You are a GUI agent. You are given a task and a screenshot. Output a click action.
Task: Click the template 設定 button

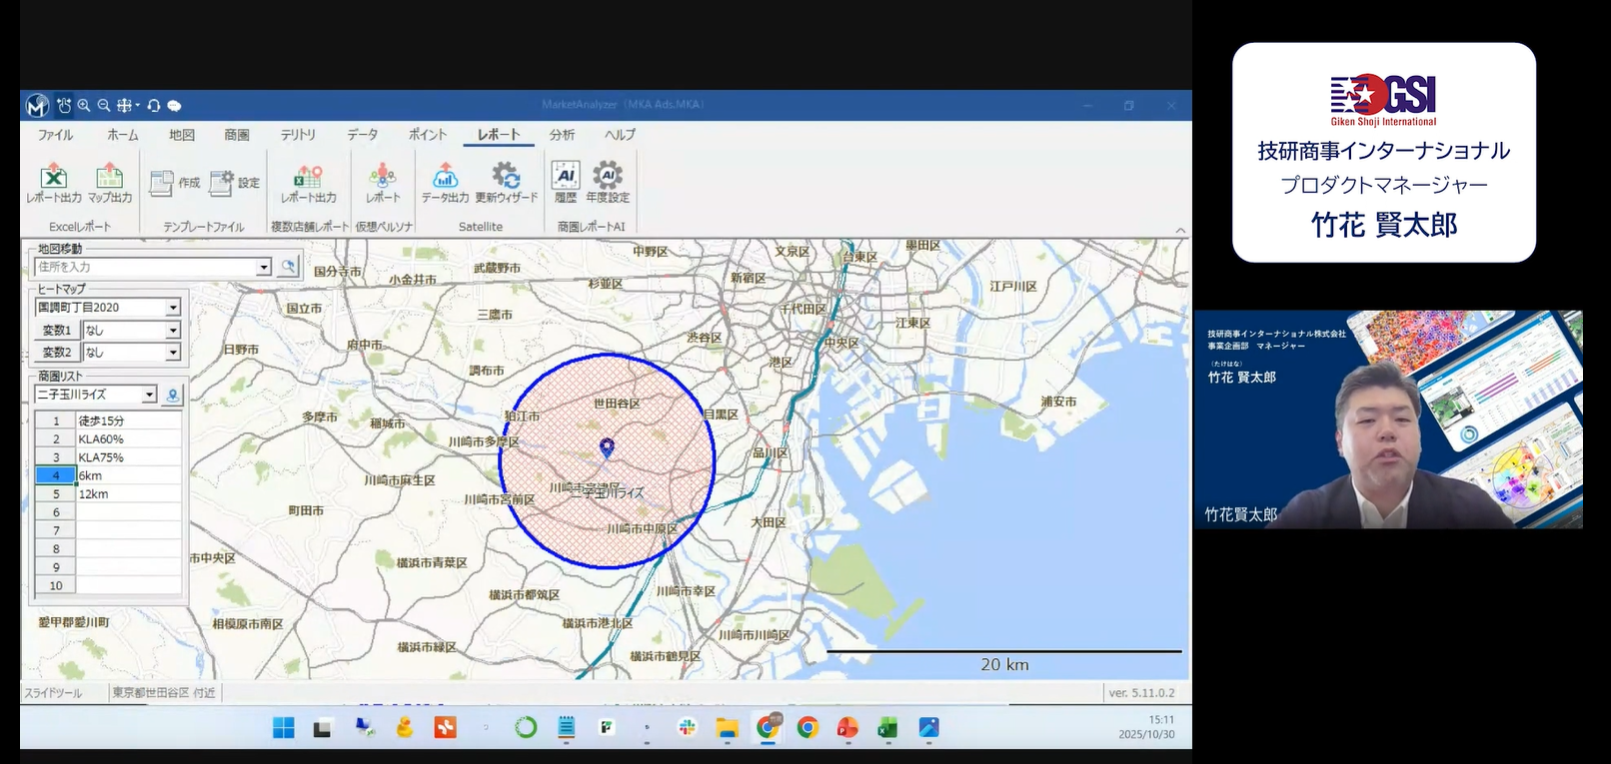(234, 183)
